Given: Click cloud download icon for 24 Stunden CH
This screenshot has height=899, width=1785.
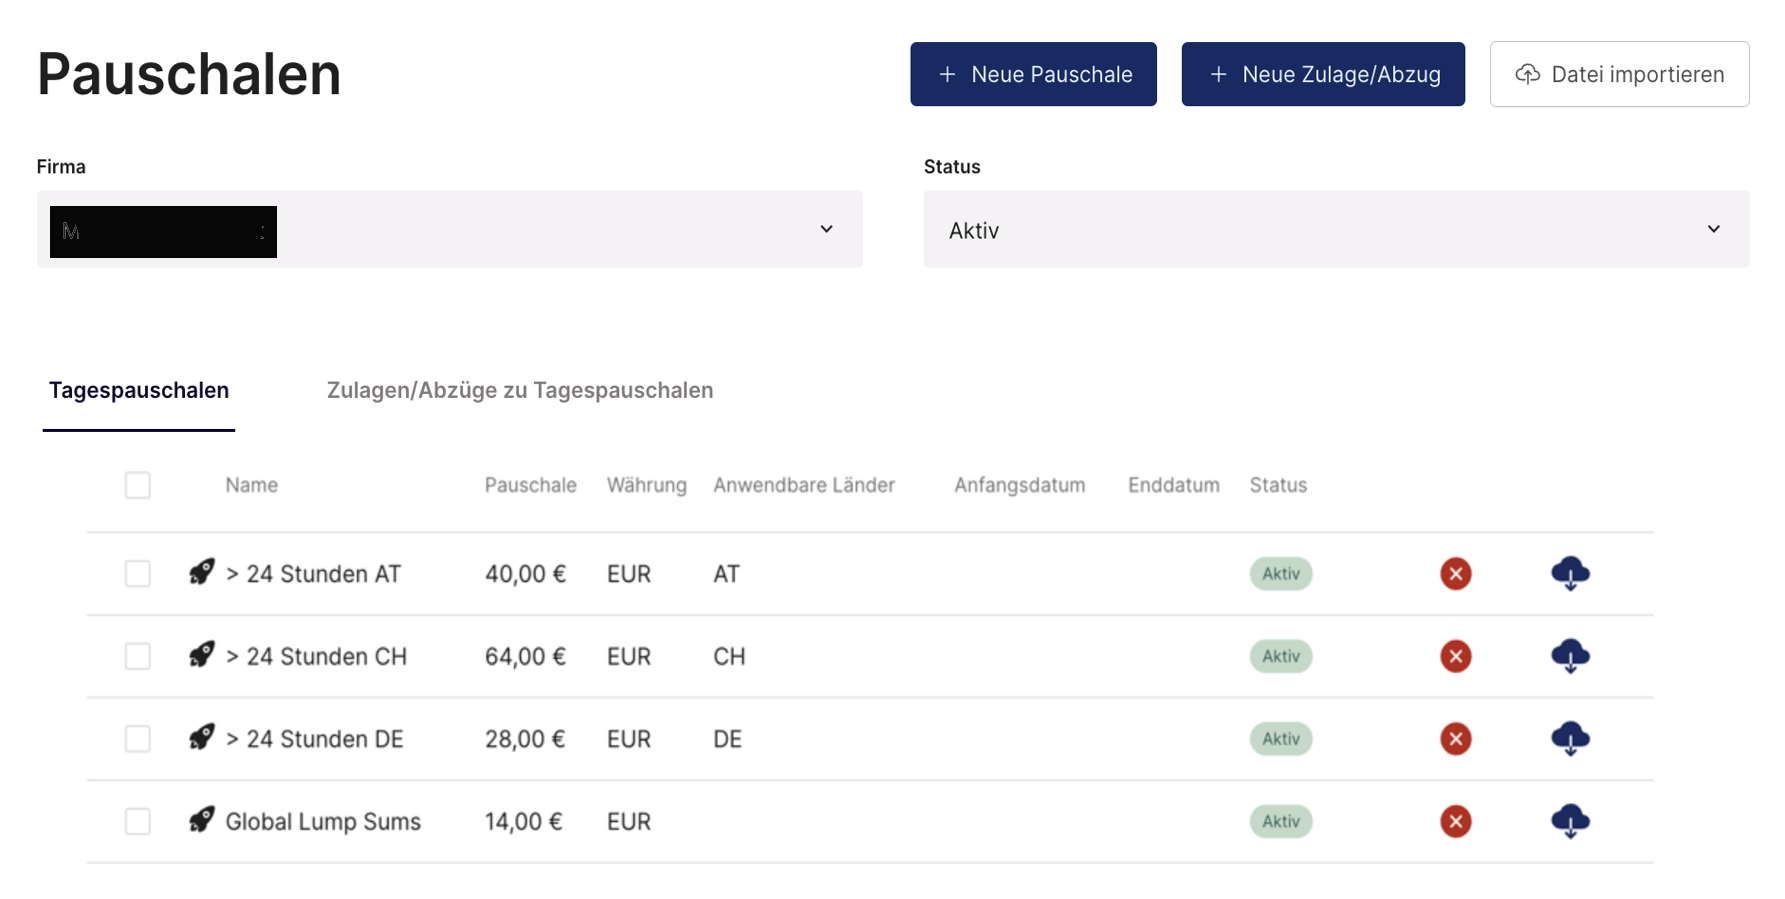Looking at the screenshot, I should click(x=1570, y=657).
